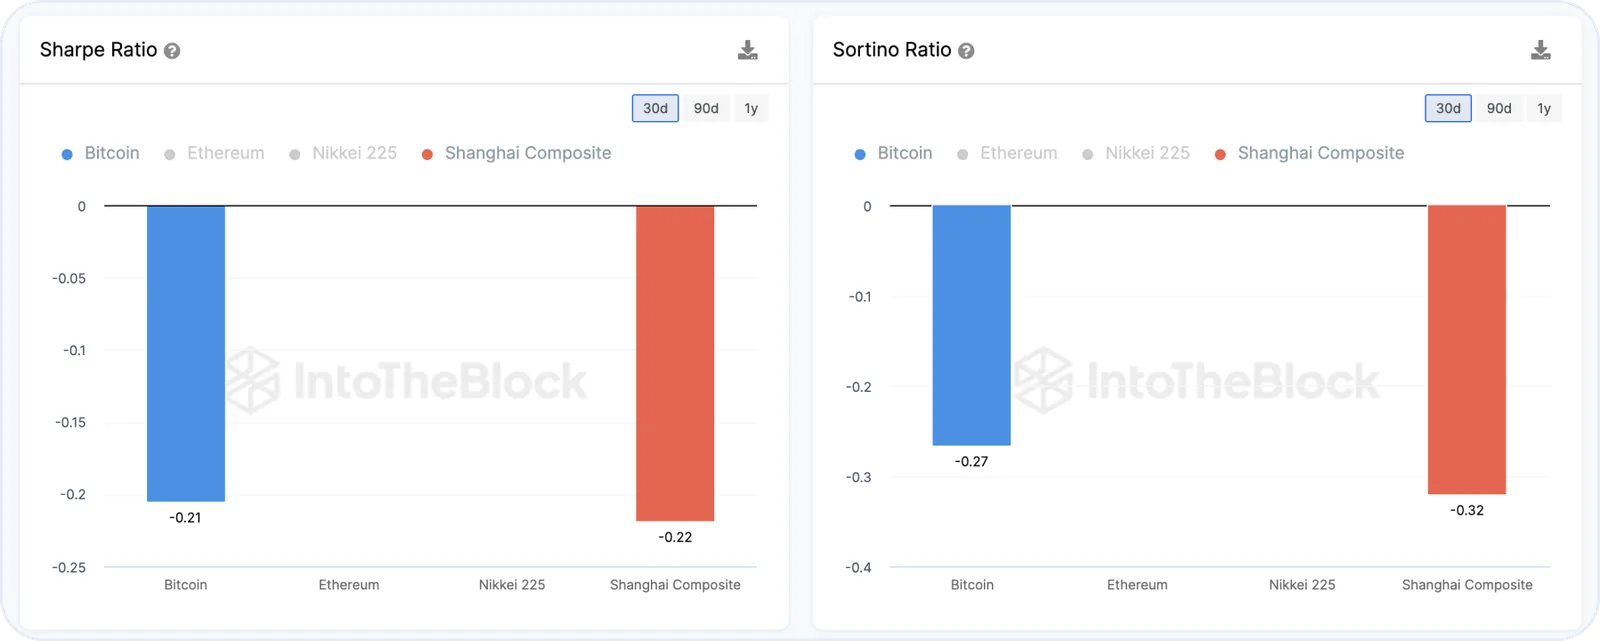Image resolution: width=1600 pixels, height=641 pixels.
Task: Select 30d range in Sortino Ratio panel
Action: [1448, 108]
